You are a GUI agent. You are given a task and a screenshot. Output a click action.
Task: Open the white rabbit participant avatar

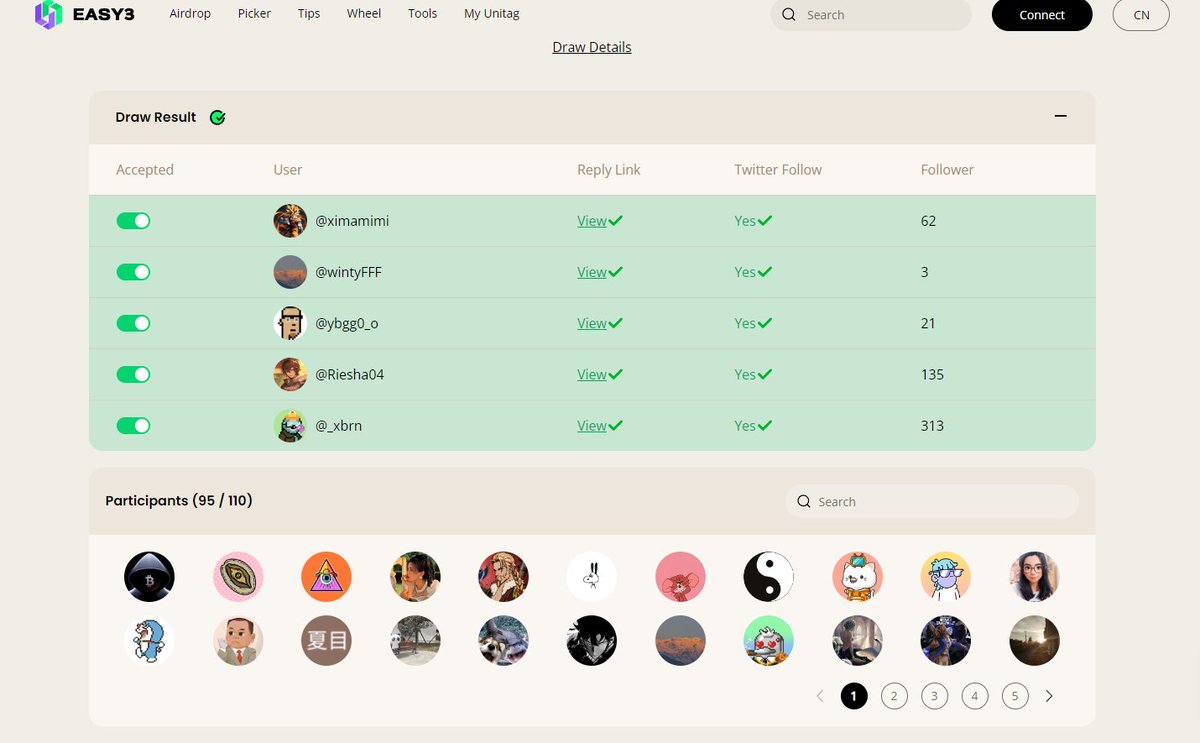coord(592,577)
